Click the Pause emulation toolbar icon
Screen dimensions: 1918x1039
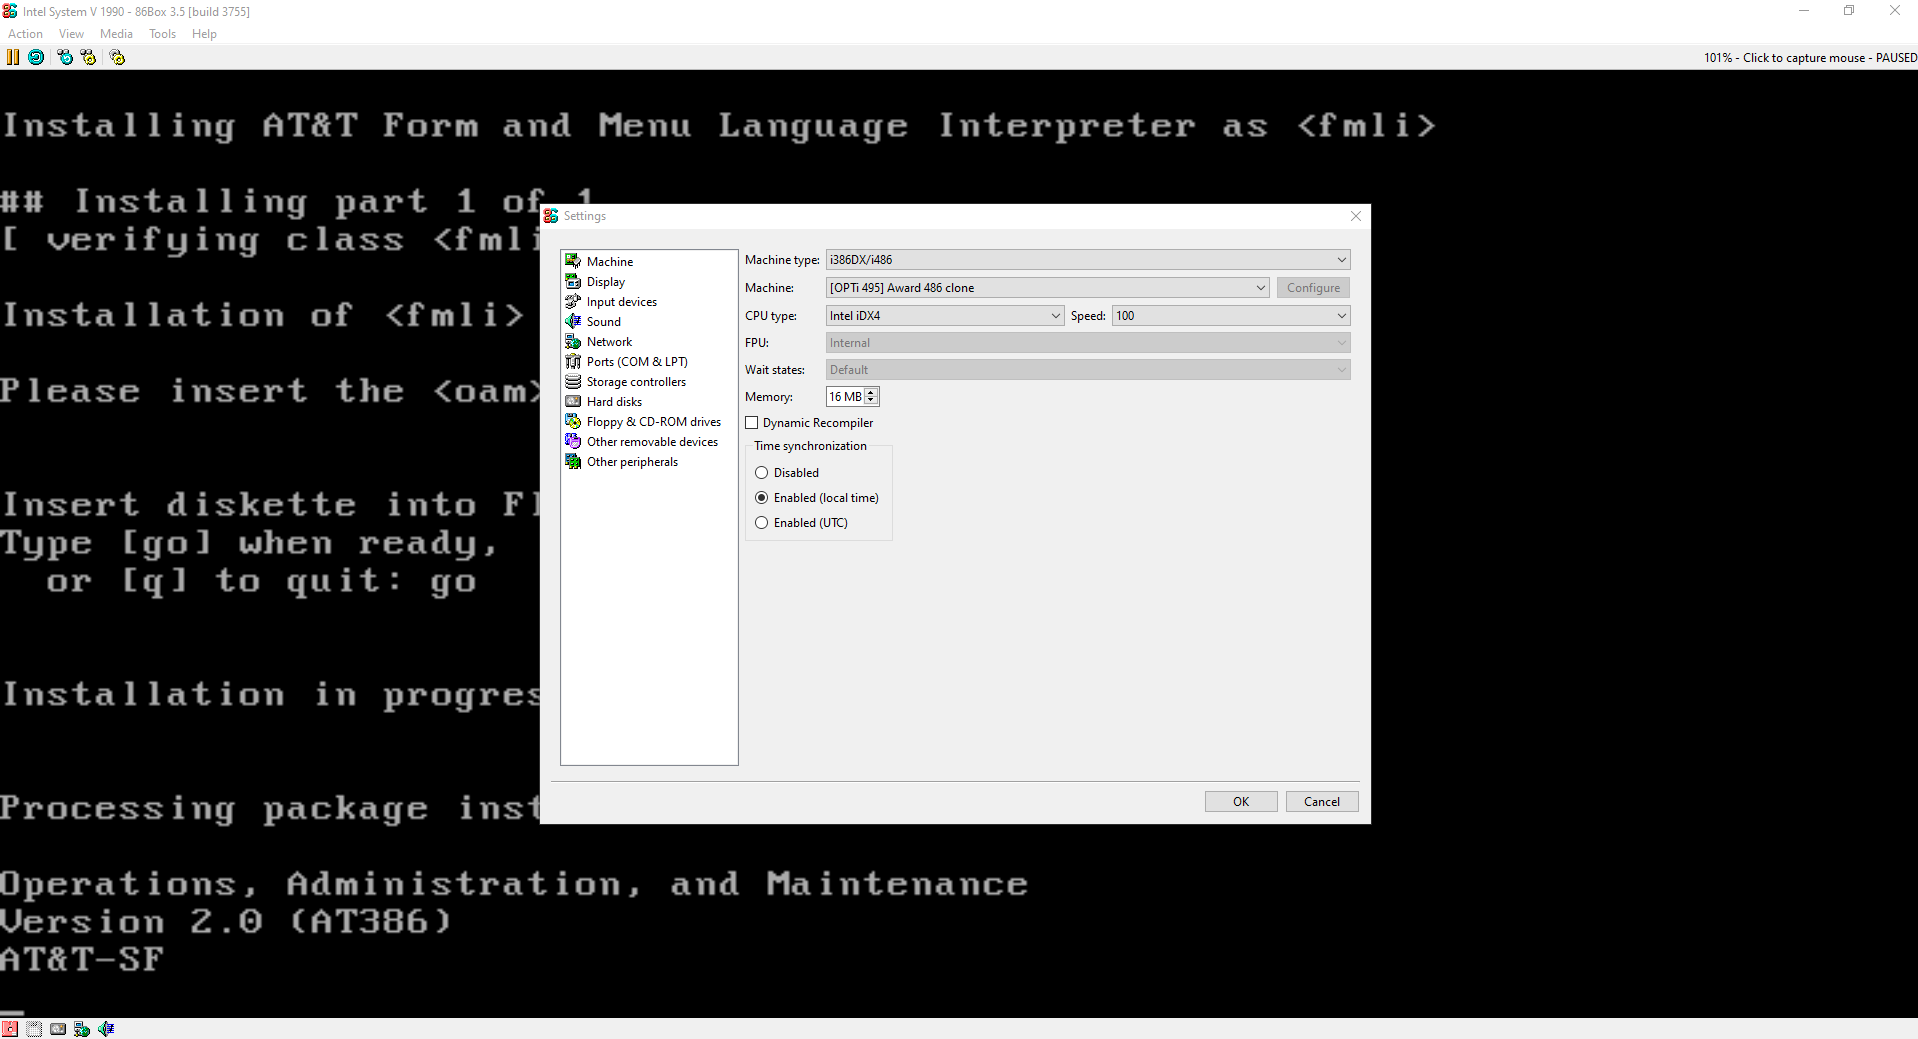[13, 57]
